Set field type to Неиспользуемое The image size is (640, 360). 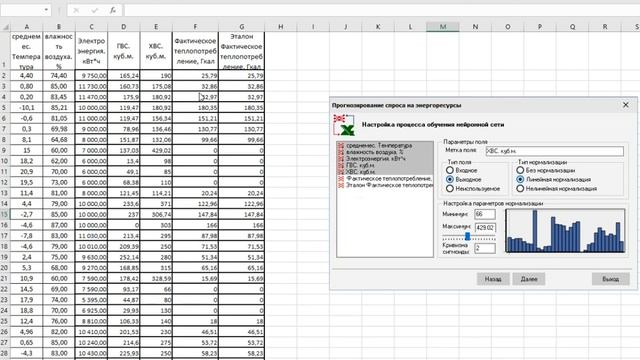tap(450, 189)
